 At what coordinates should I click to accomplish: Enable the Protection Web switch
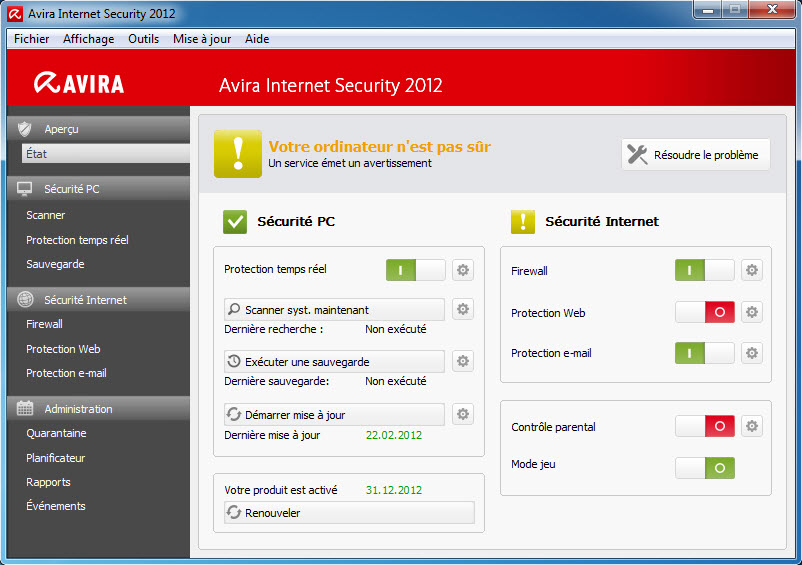pos(705,312)
